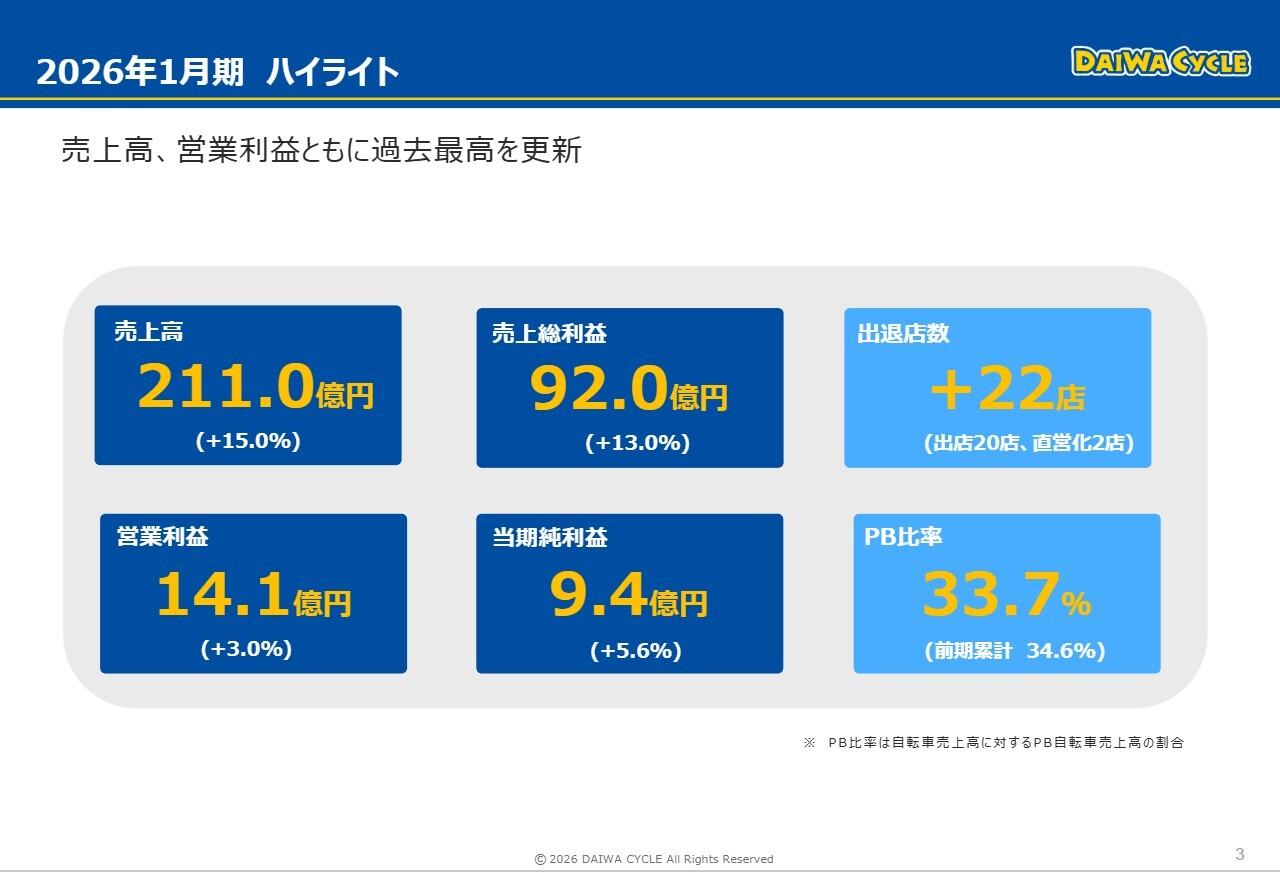Click the 出退店数 +22店 card
The height and width of the screenshot is (886, 1280).
pyautogui.click(x=998, y=387)
